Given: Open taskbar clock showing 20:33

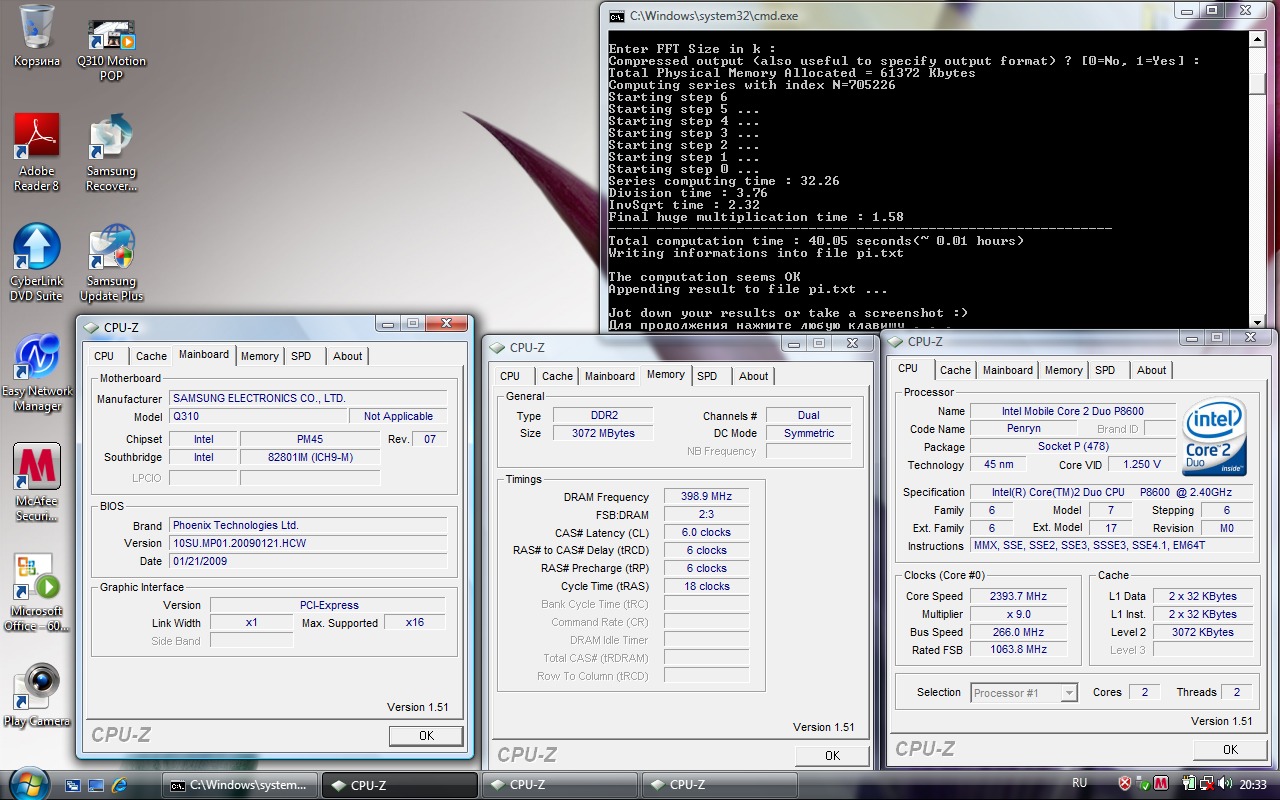Looking at the screenshot, I should (1253, 784).
